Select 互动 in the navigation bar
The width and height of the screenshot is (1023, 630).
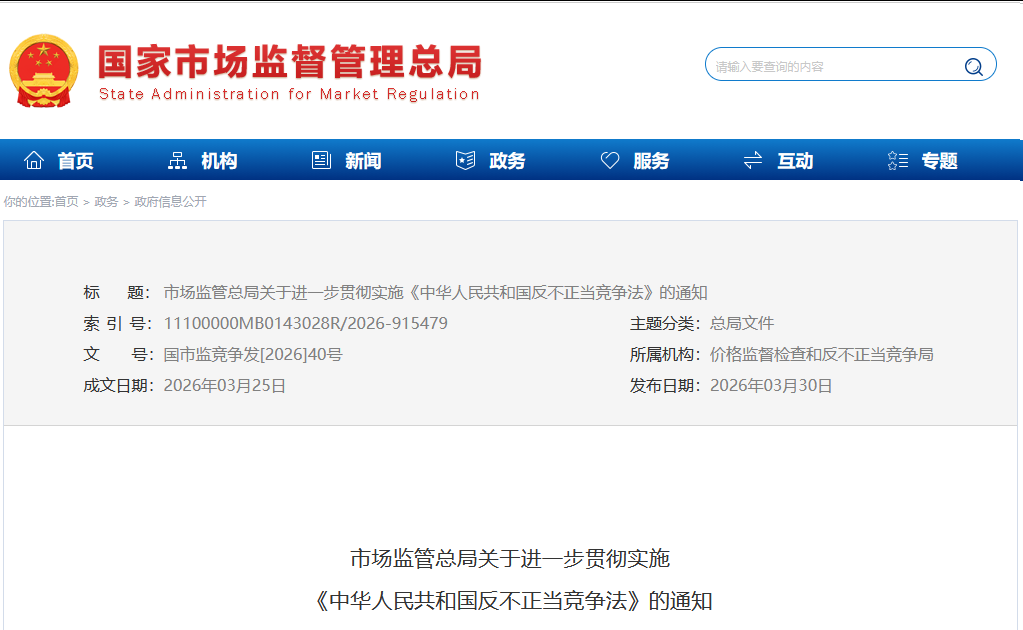795,161
